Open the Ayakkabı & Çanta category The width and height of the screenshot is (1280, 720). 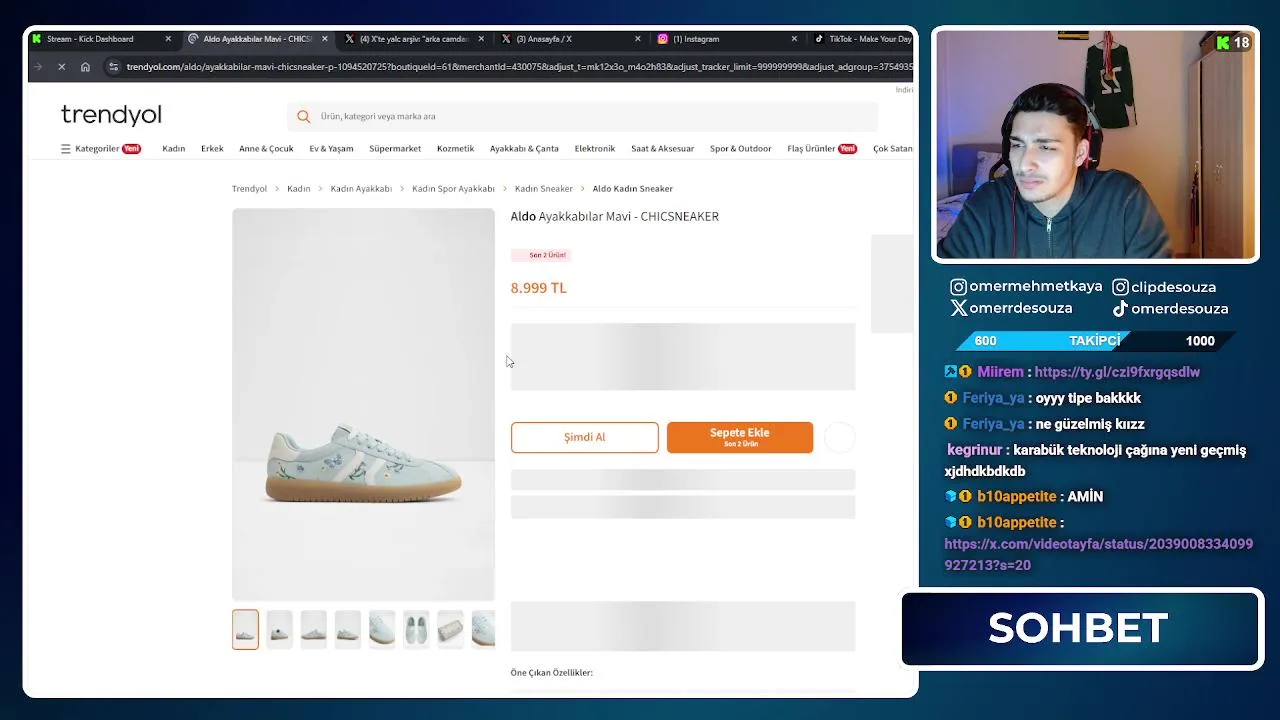(x=524, y=149)
